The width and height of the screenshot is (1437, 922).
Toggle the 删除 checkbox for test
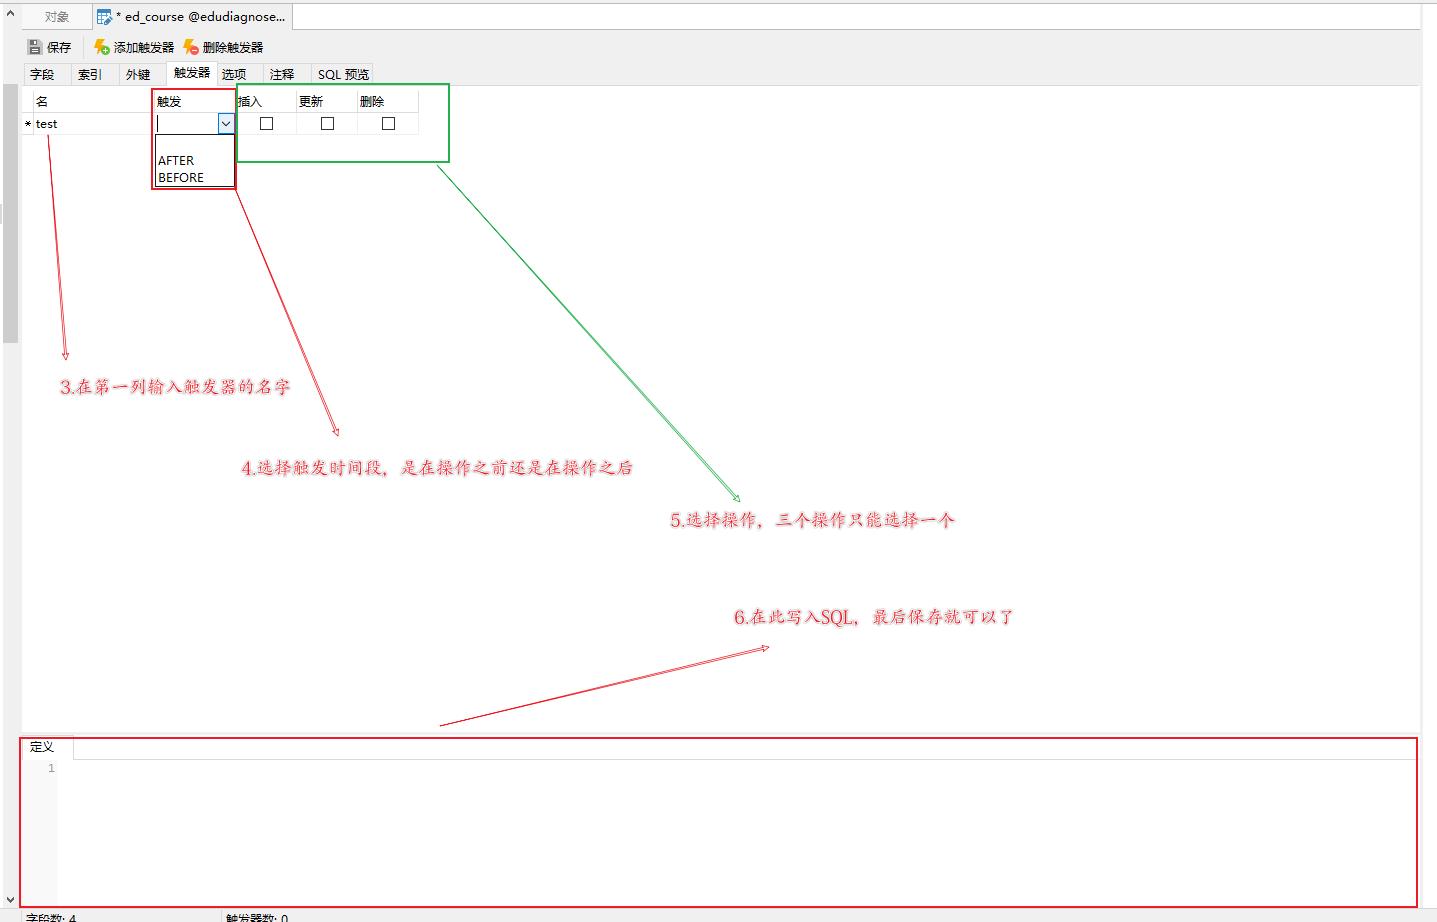pos(389,124)
